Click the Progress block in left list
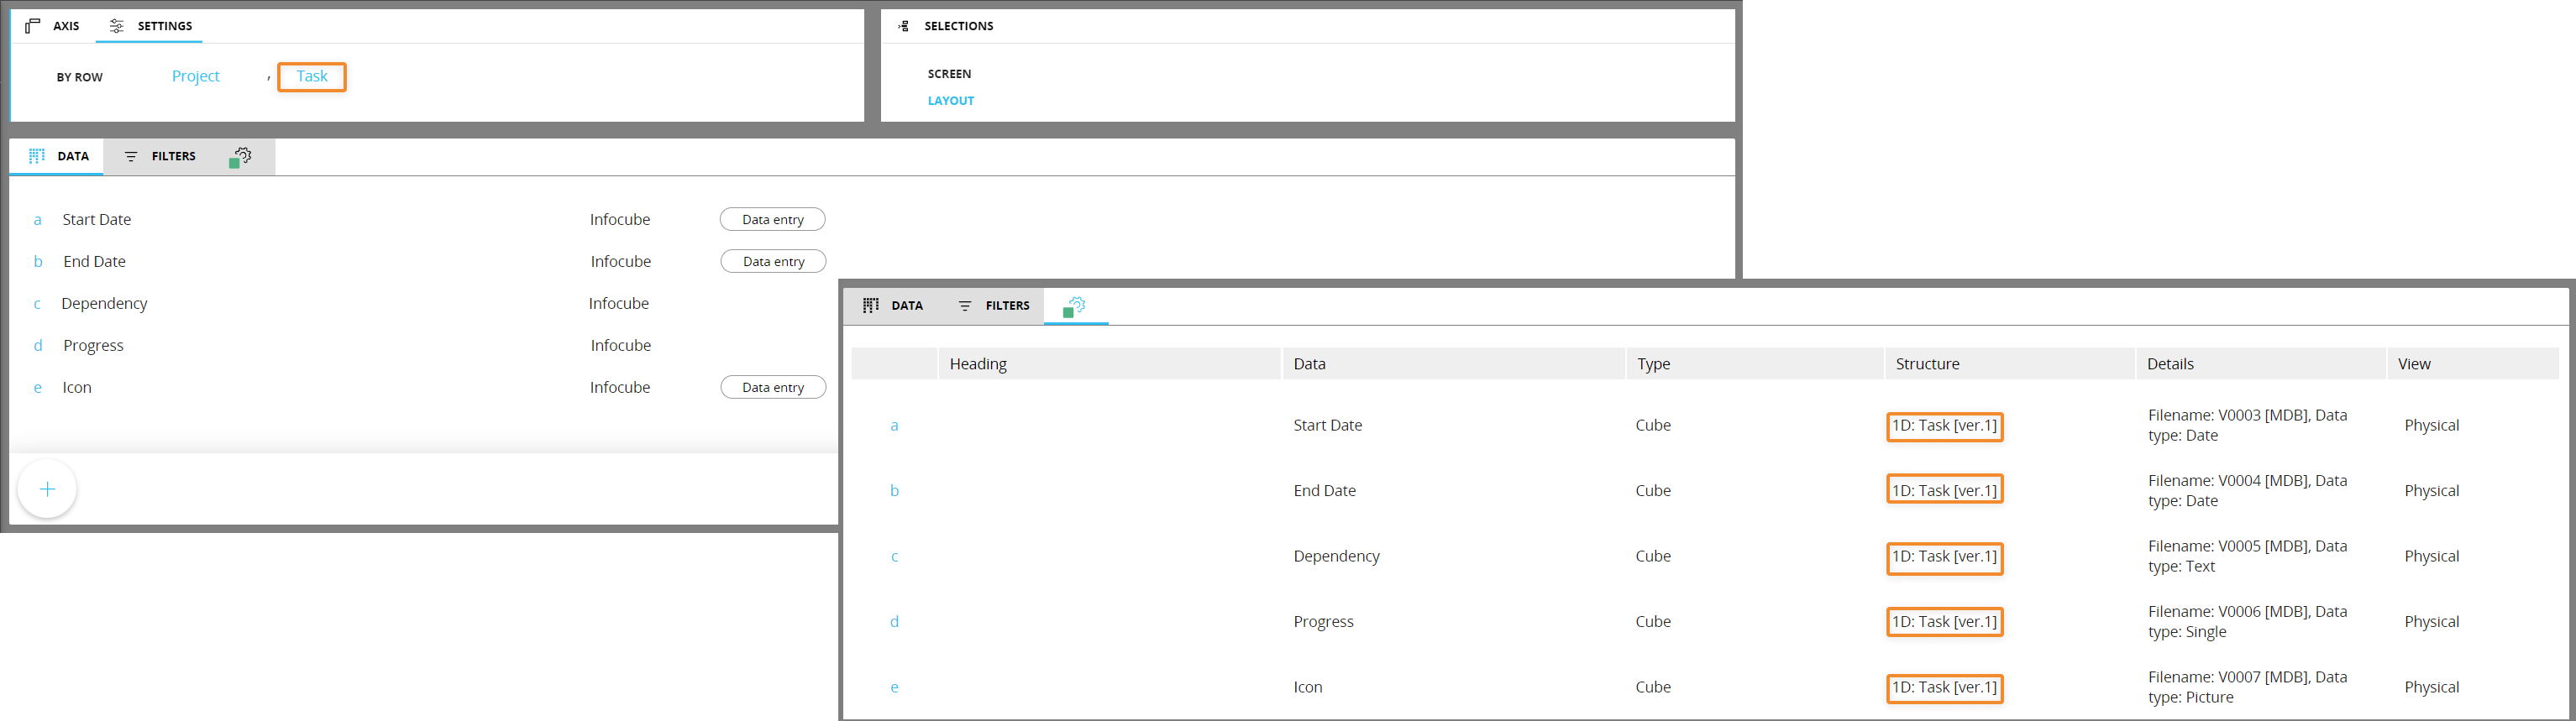This screenshot has height=721, width=2576. click(93, 345)
